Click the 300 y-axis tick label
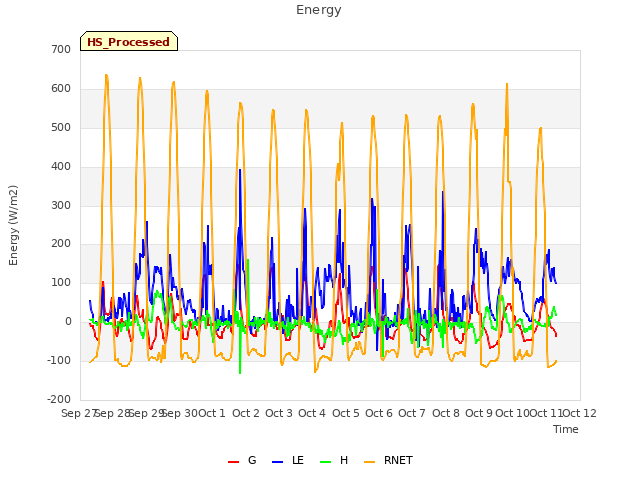Viewport: 640px width, 480px height. coord(61,205)
